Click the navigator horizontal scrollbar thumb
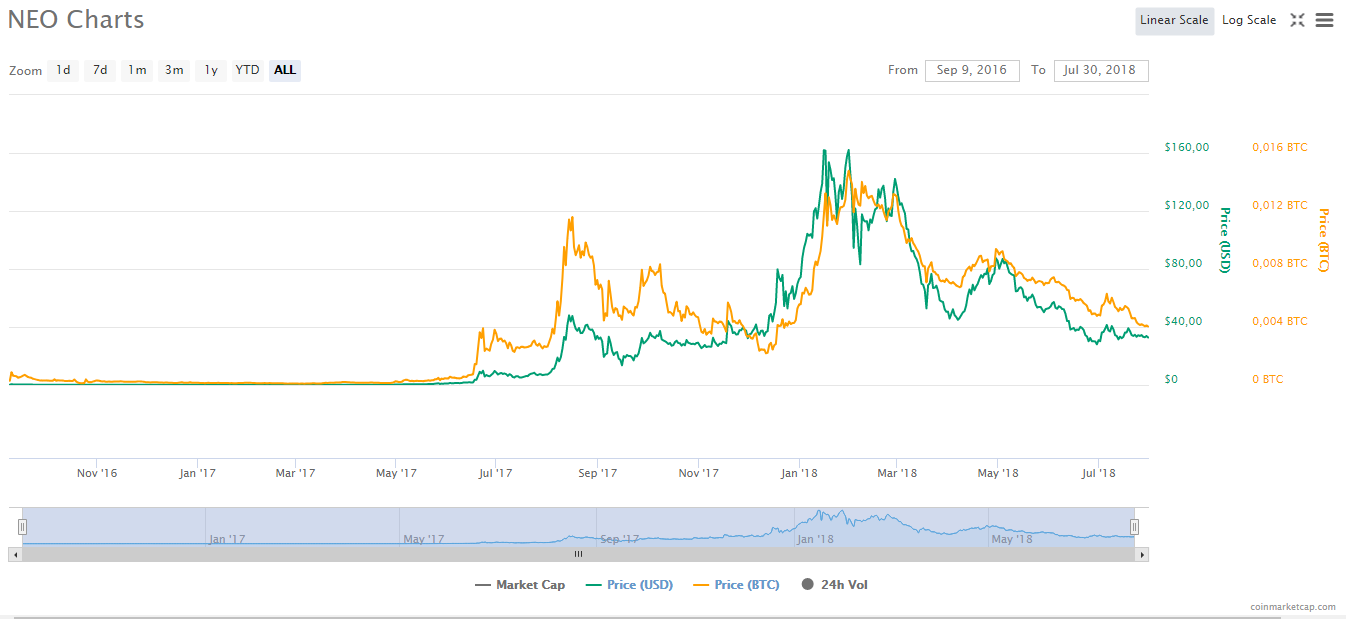 coord(578,554)
